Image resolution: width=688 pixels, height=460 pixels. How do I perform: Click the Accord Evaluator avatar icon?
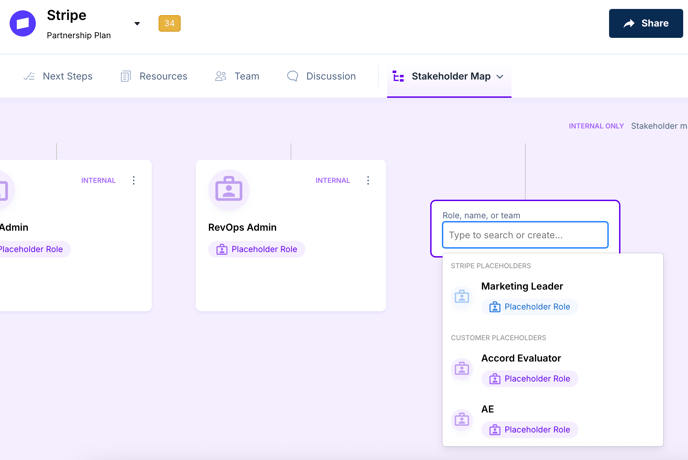point(462,368)
